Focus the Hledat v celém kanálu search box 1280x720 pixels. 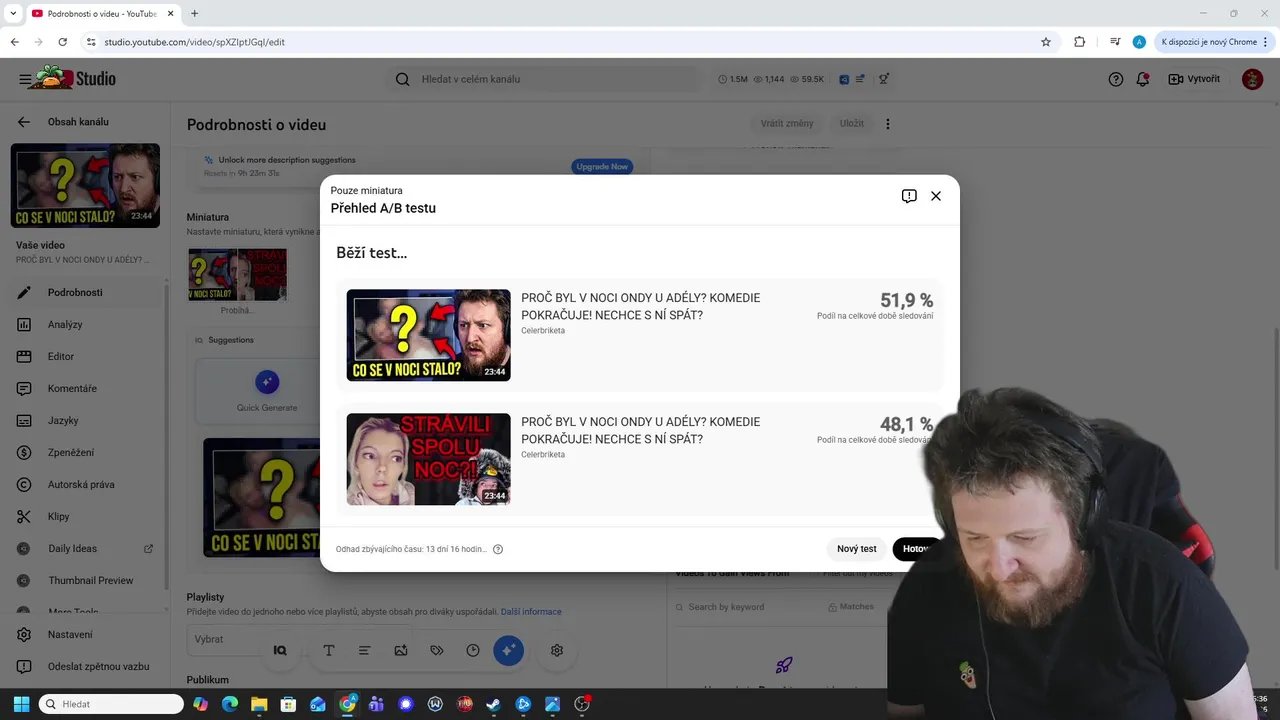(545, 79)
